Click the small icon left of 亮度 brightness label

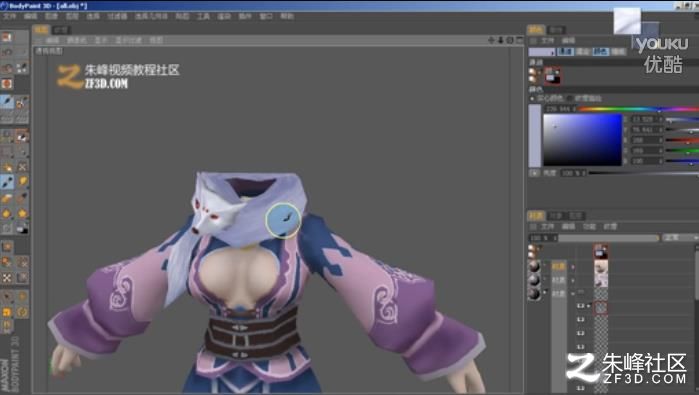pyautogui.click(x=534, y=173)
